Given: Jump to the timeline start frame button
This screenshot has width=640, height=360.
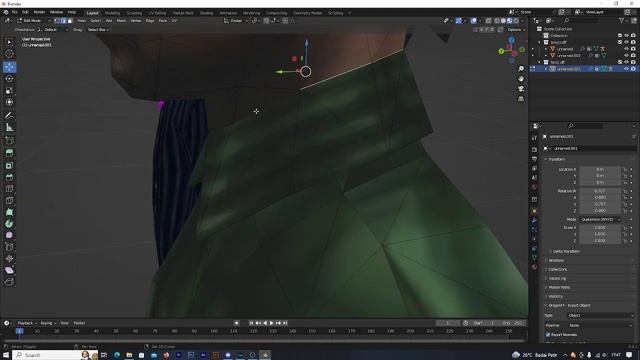Looking at the screenshot, I should (251, 323).
